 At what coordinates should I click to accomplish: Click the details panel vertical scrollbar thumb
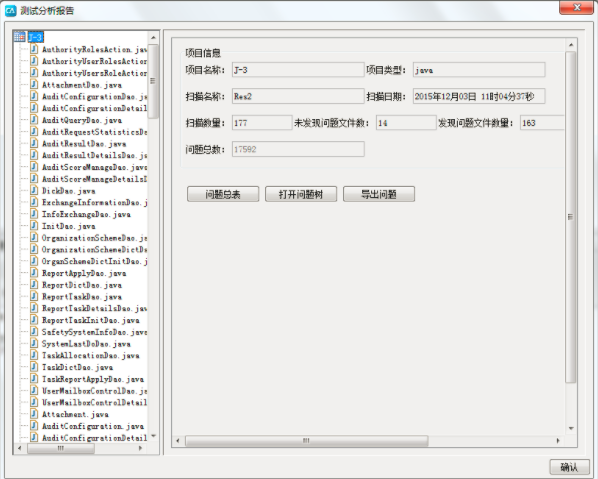click(571, 217)
